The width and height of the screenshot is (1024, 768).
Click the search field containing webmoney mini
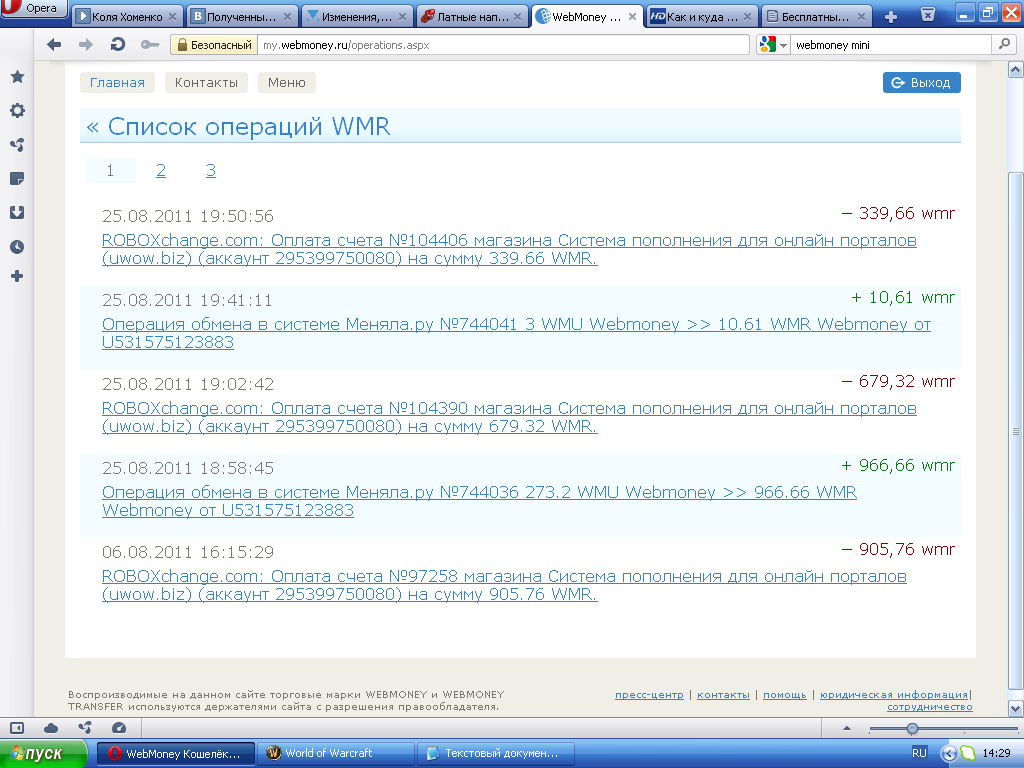pos(891,44)
